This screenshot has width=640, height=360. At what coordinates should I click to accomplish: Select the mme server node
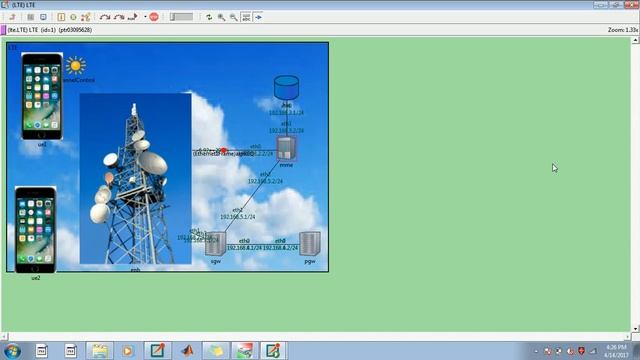(286, 149)
